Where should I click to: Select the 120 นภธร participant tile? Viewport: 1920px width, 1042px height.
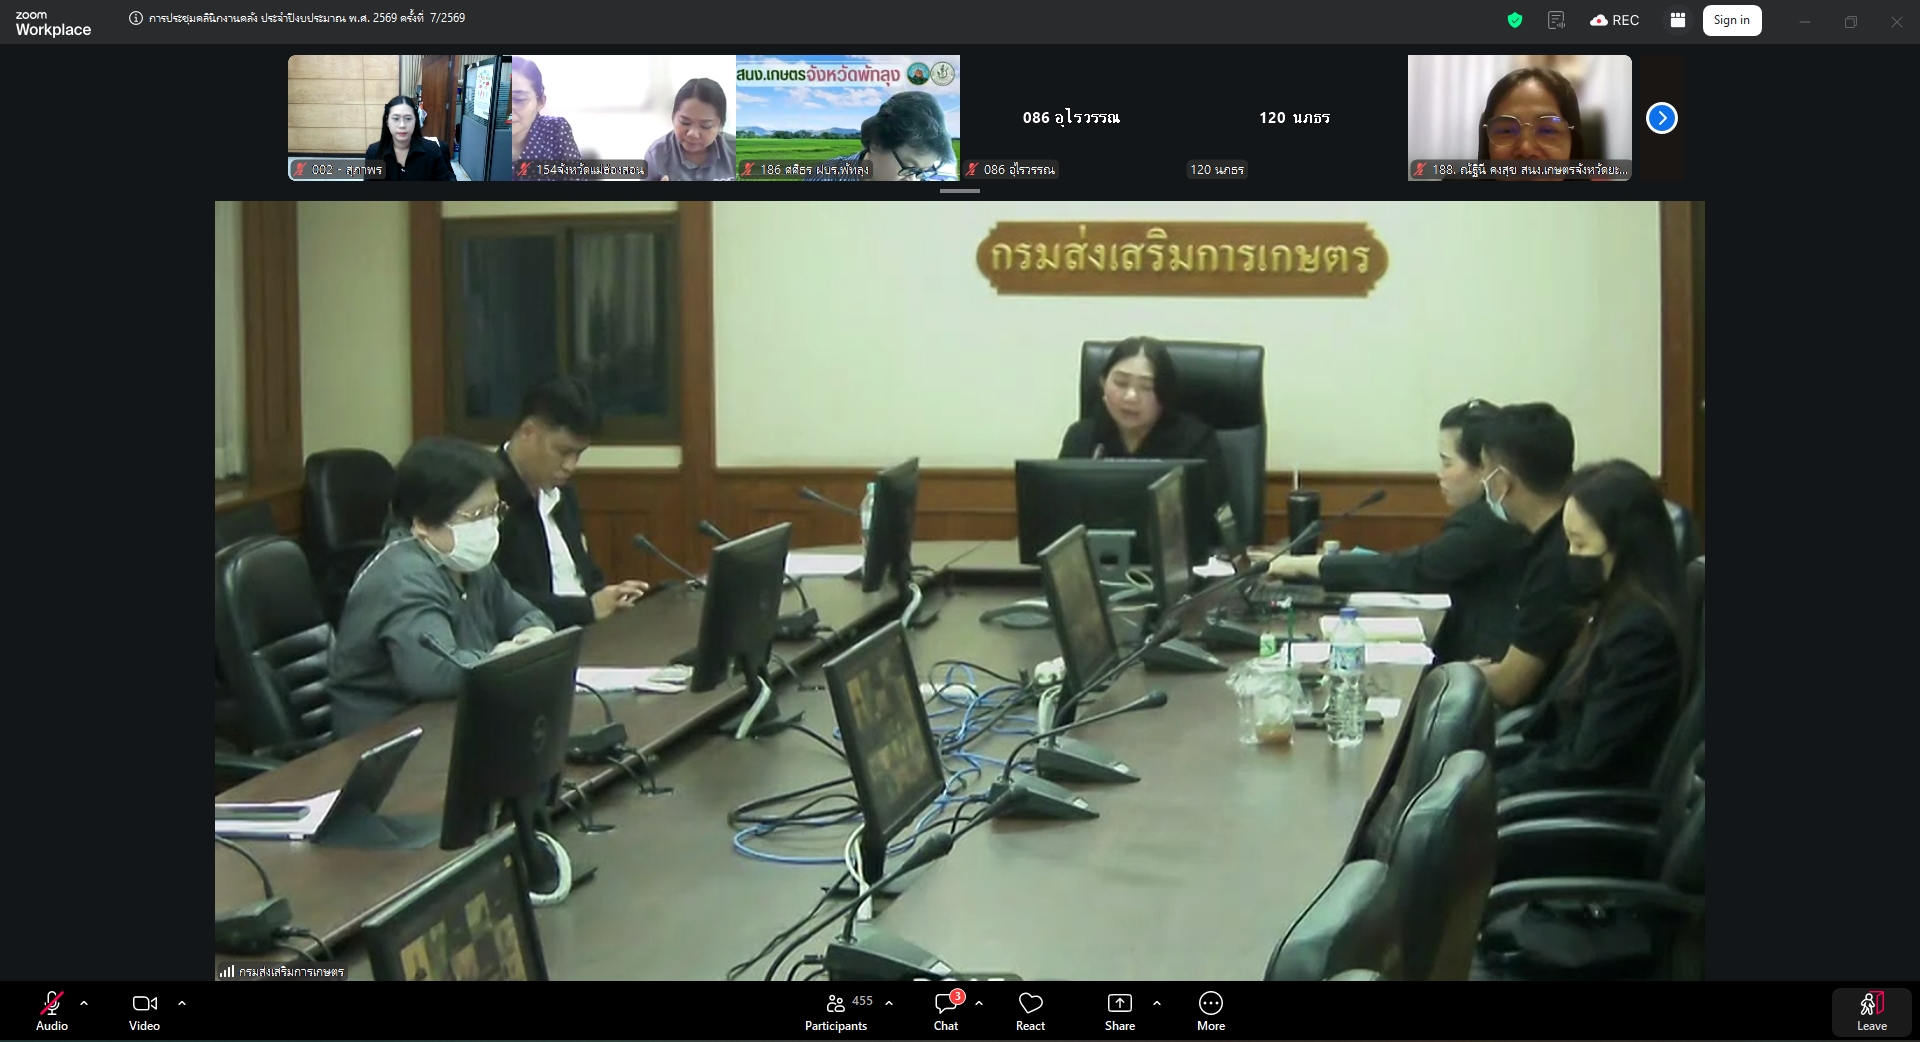1296,118
